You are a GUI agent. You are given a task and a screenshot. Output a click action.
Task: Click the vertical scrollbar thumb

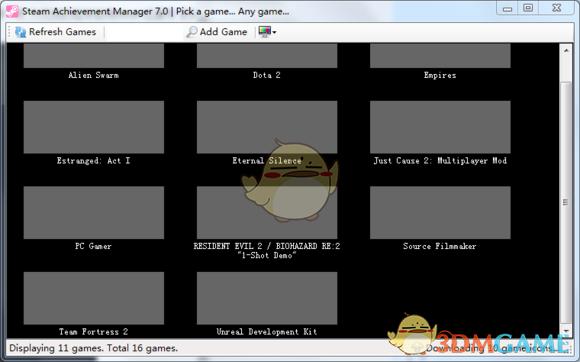tap(566, 202)
